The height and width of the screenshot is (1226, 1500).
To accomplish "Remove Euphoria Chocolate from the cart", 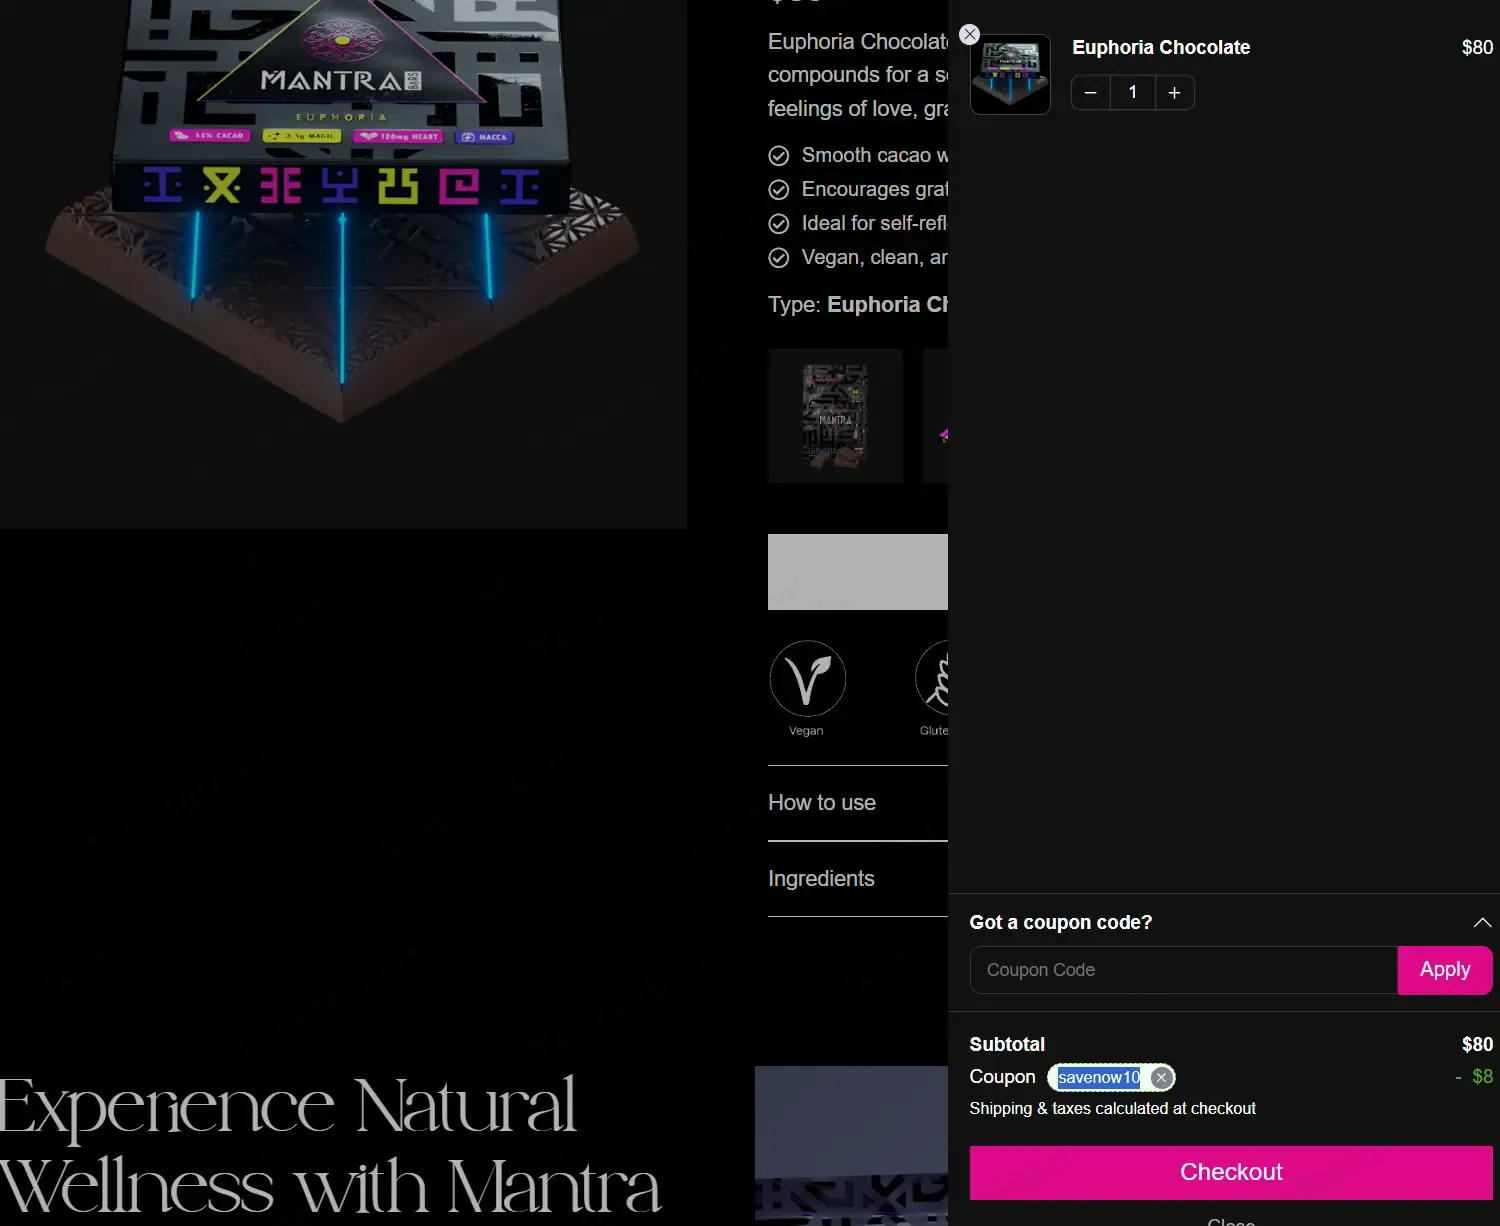I will 969,34.
